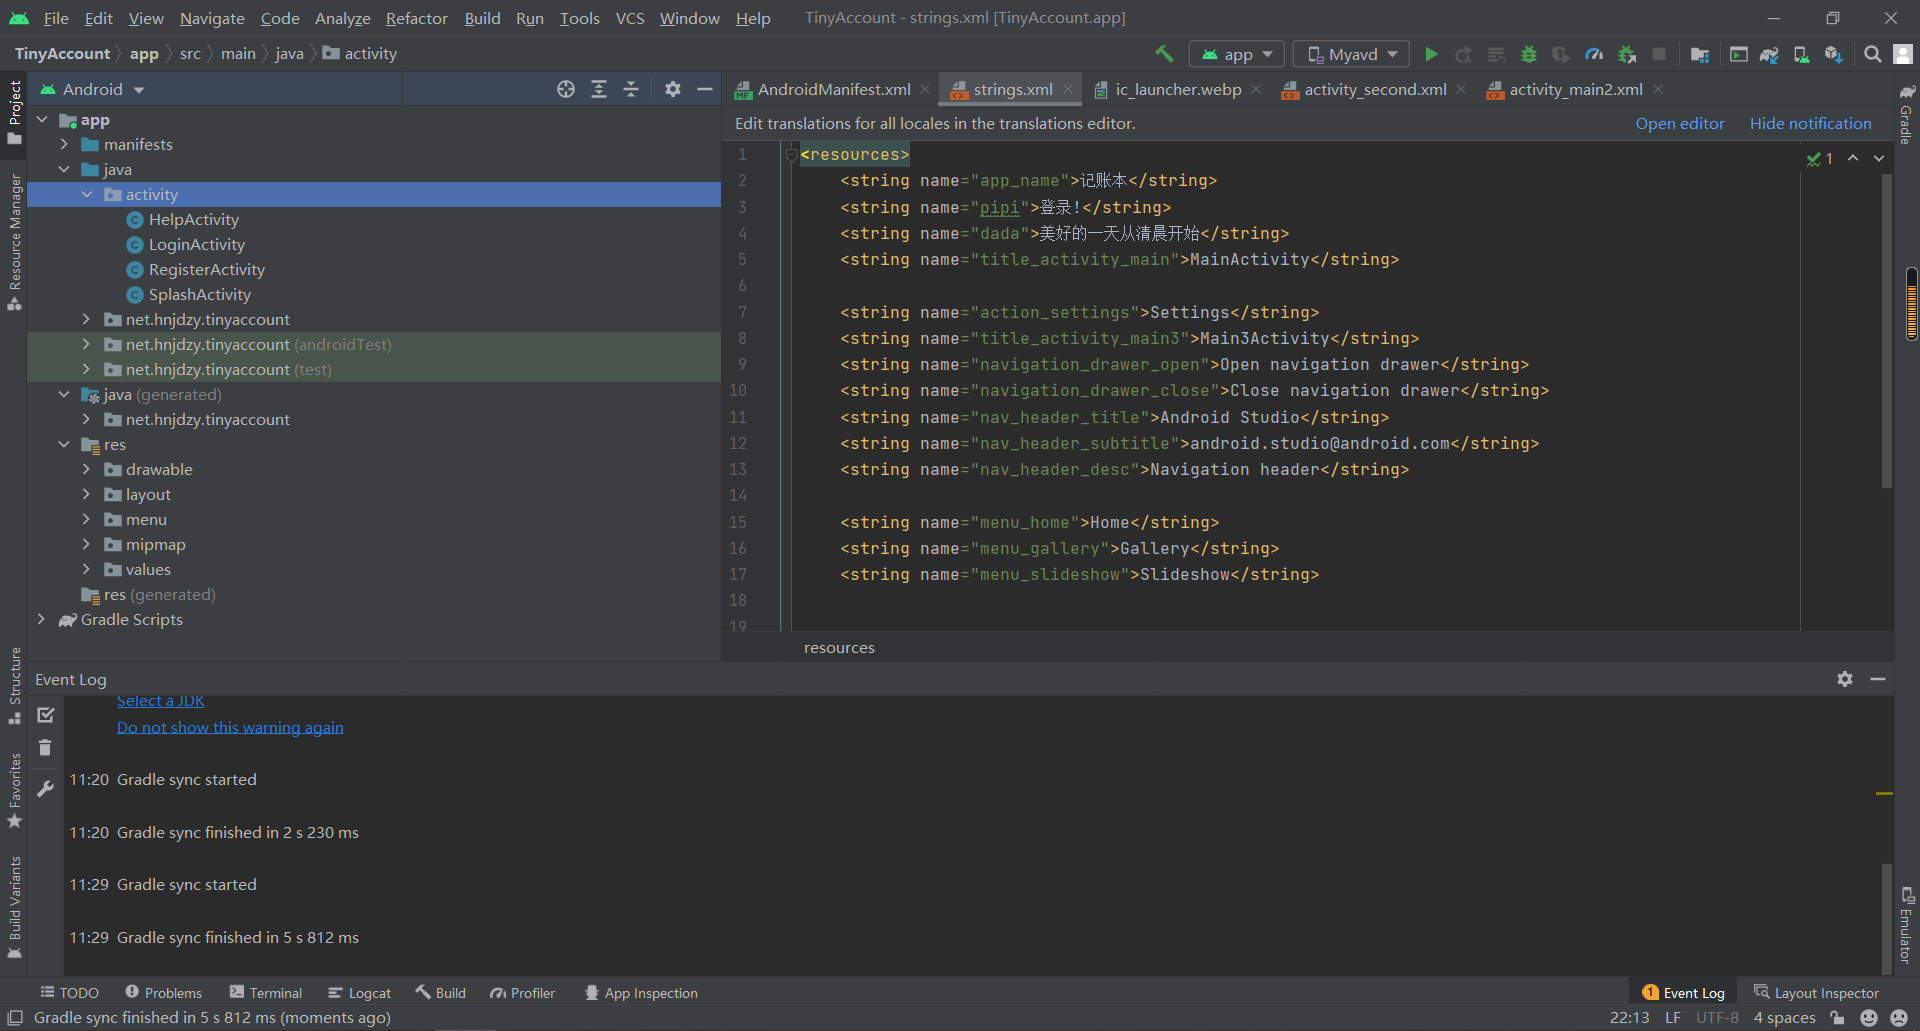
Task: Toggle the Emulator tool window
Action: 1906,926
